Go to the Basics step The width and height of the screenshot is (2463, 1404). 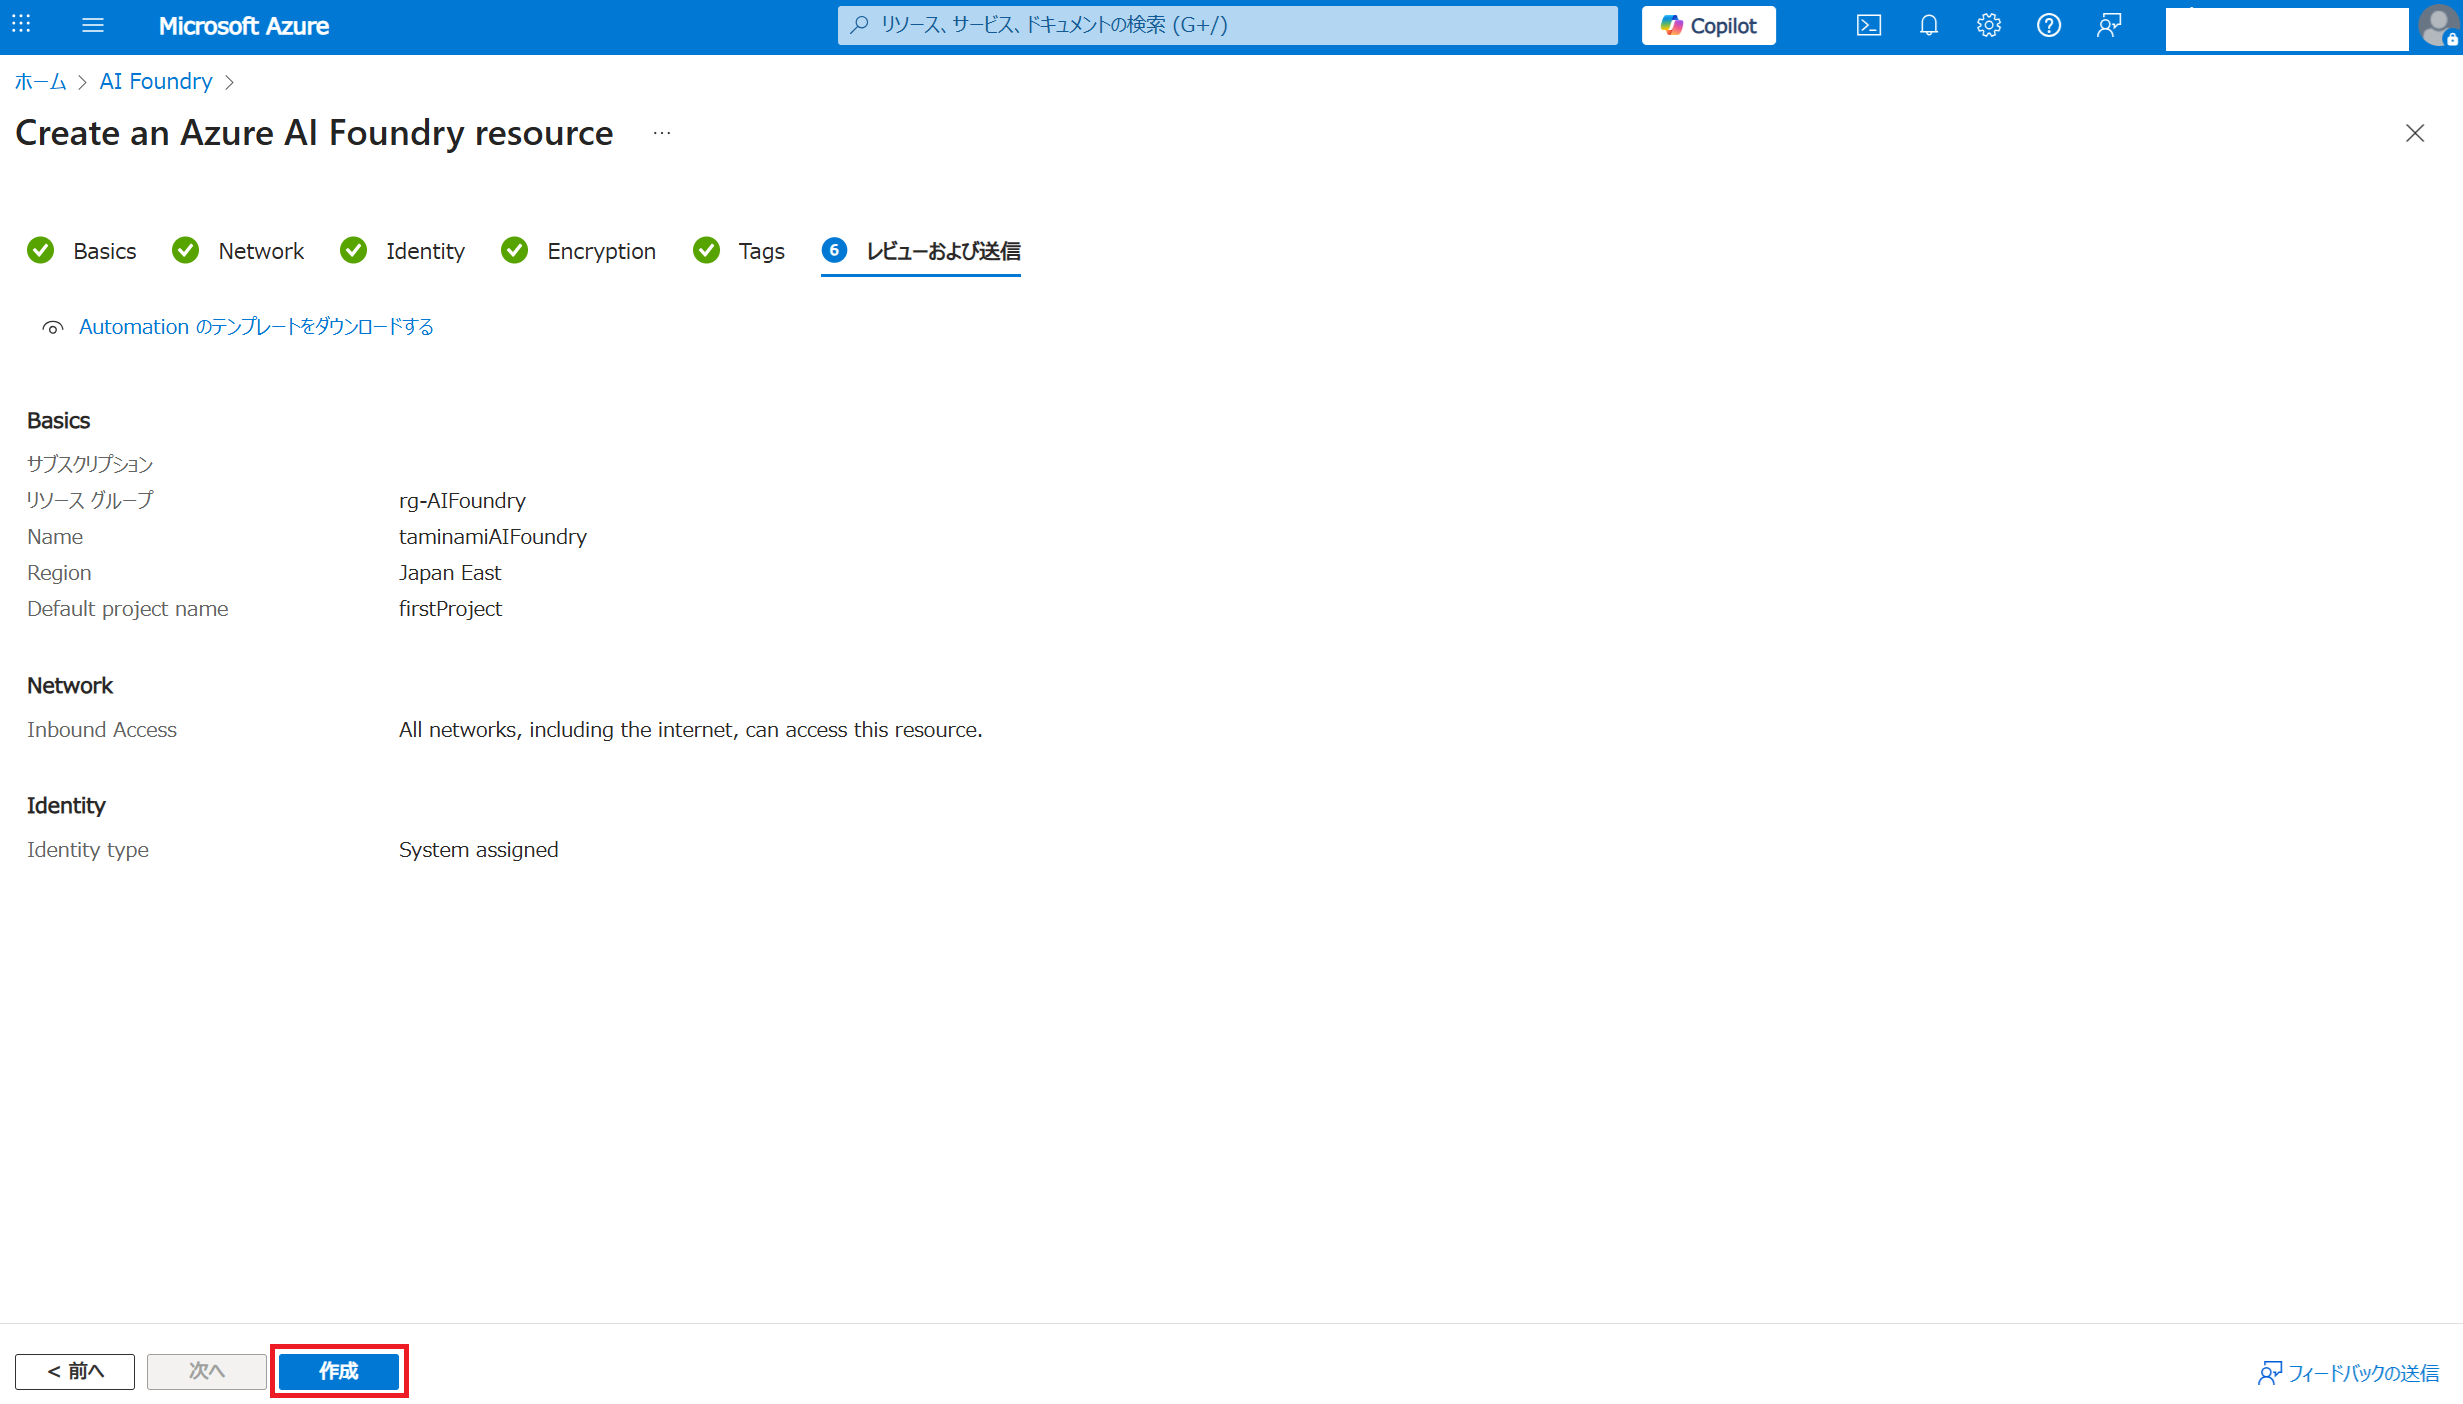point(103,251)
